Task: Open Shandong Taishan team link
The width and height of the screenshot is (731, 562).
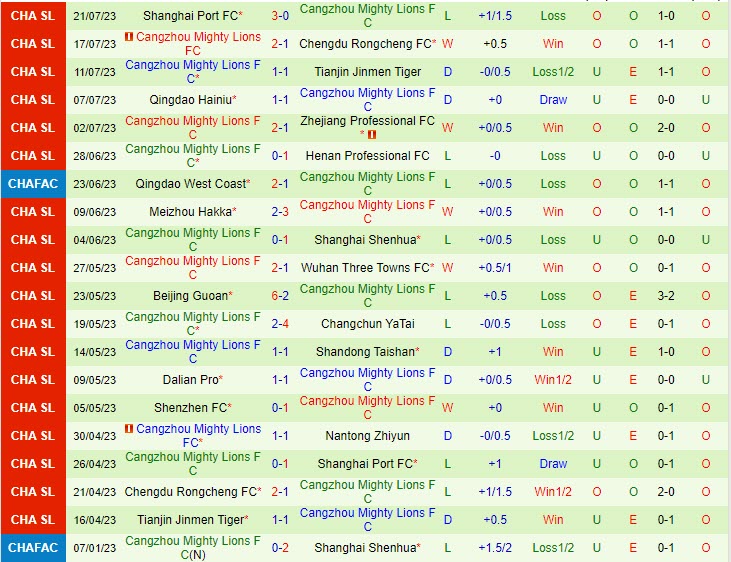Action: [x=365, y=352]
